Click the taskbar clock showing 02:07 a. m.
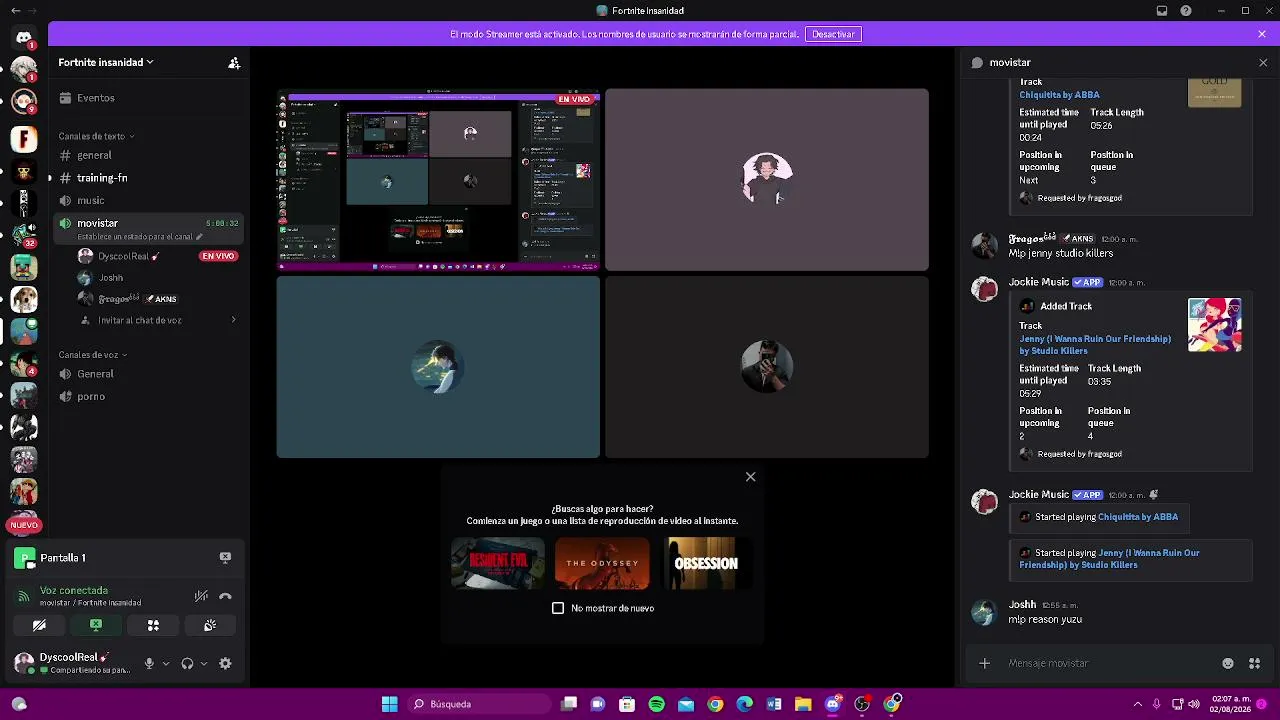This screenshot has height=720, width=1280. [1230, 704]
